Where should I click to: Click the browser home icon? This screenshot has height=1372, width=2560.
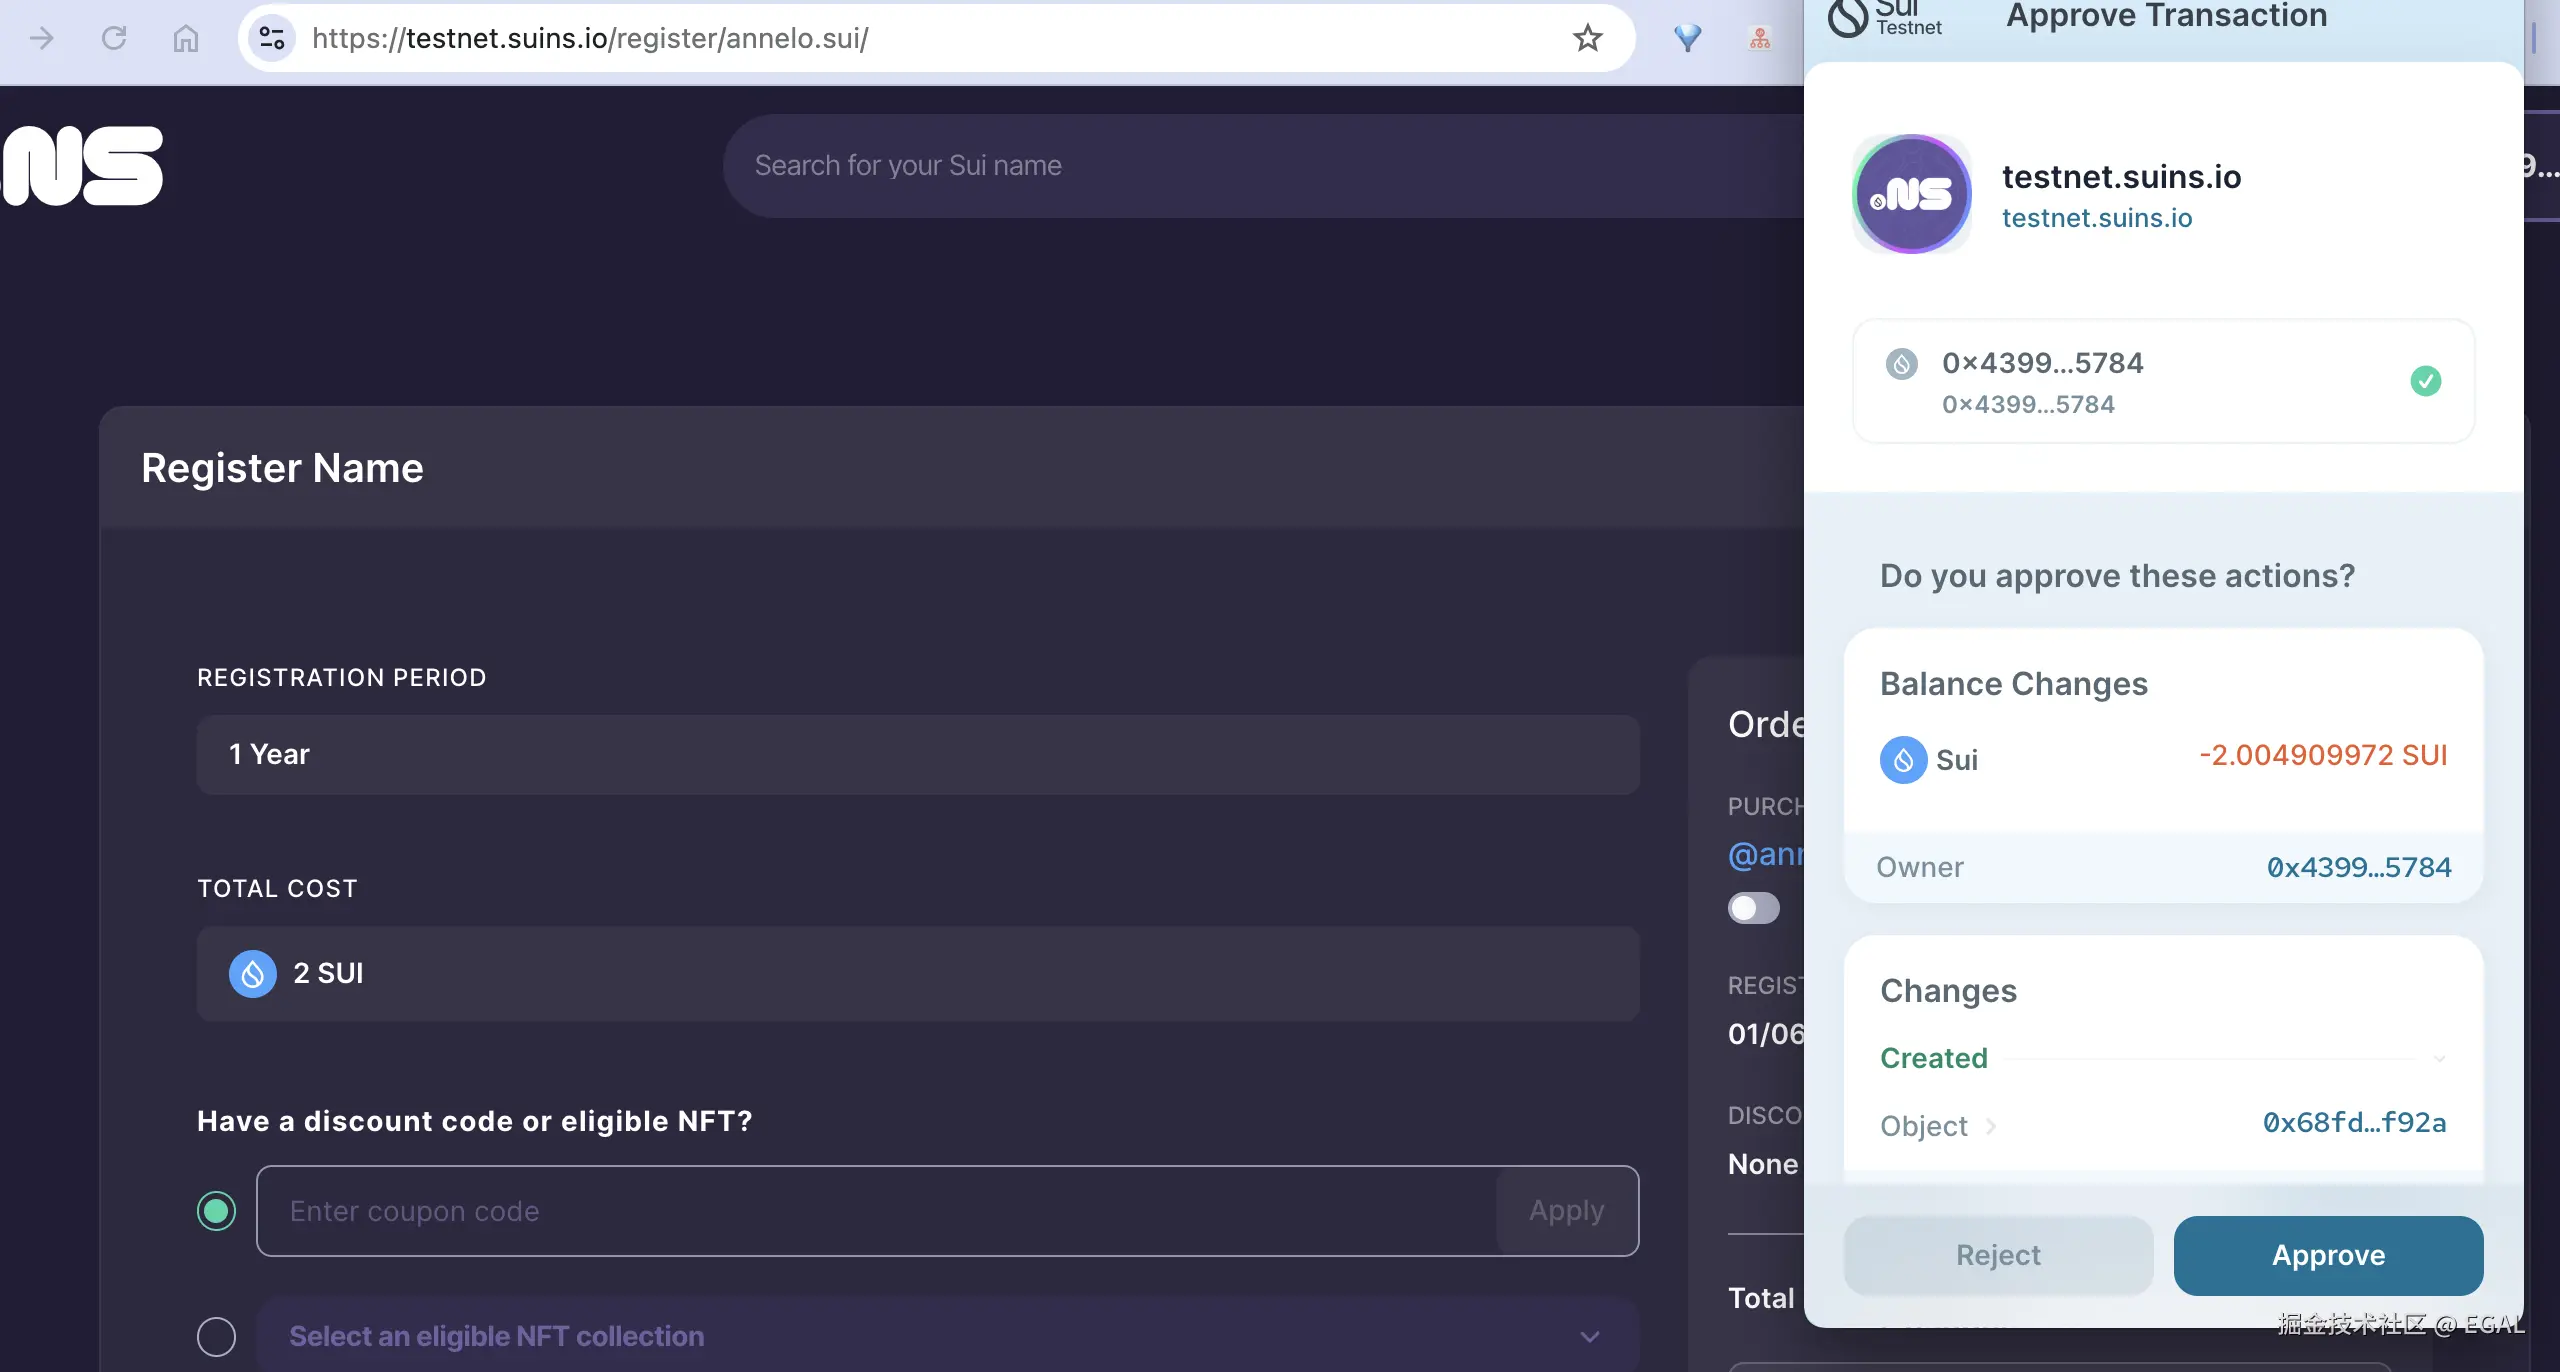[x=186, y=38]
